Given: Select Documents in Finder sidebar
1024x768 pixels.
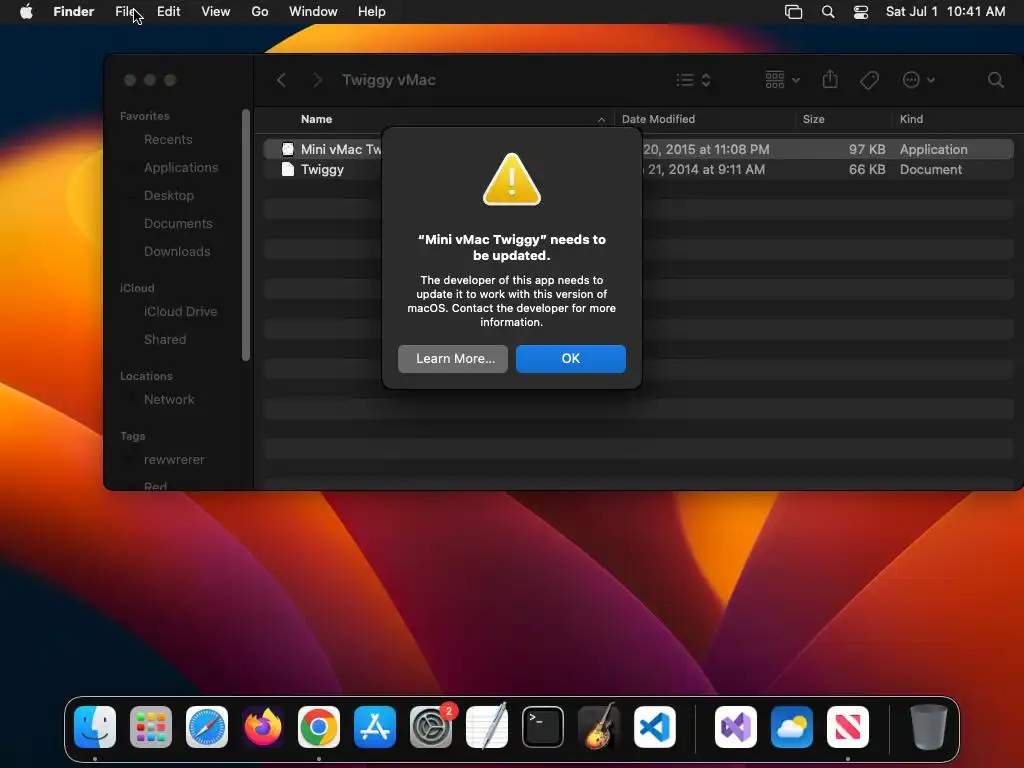Looking at the screenshot, I should pyautogui.click(x=179, y=224).
